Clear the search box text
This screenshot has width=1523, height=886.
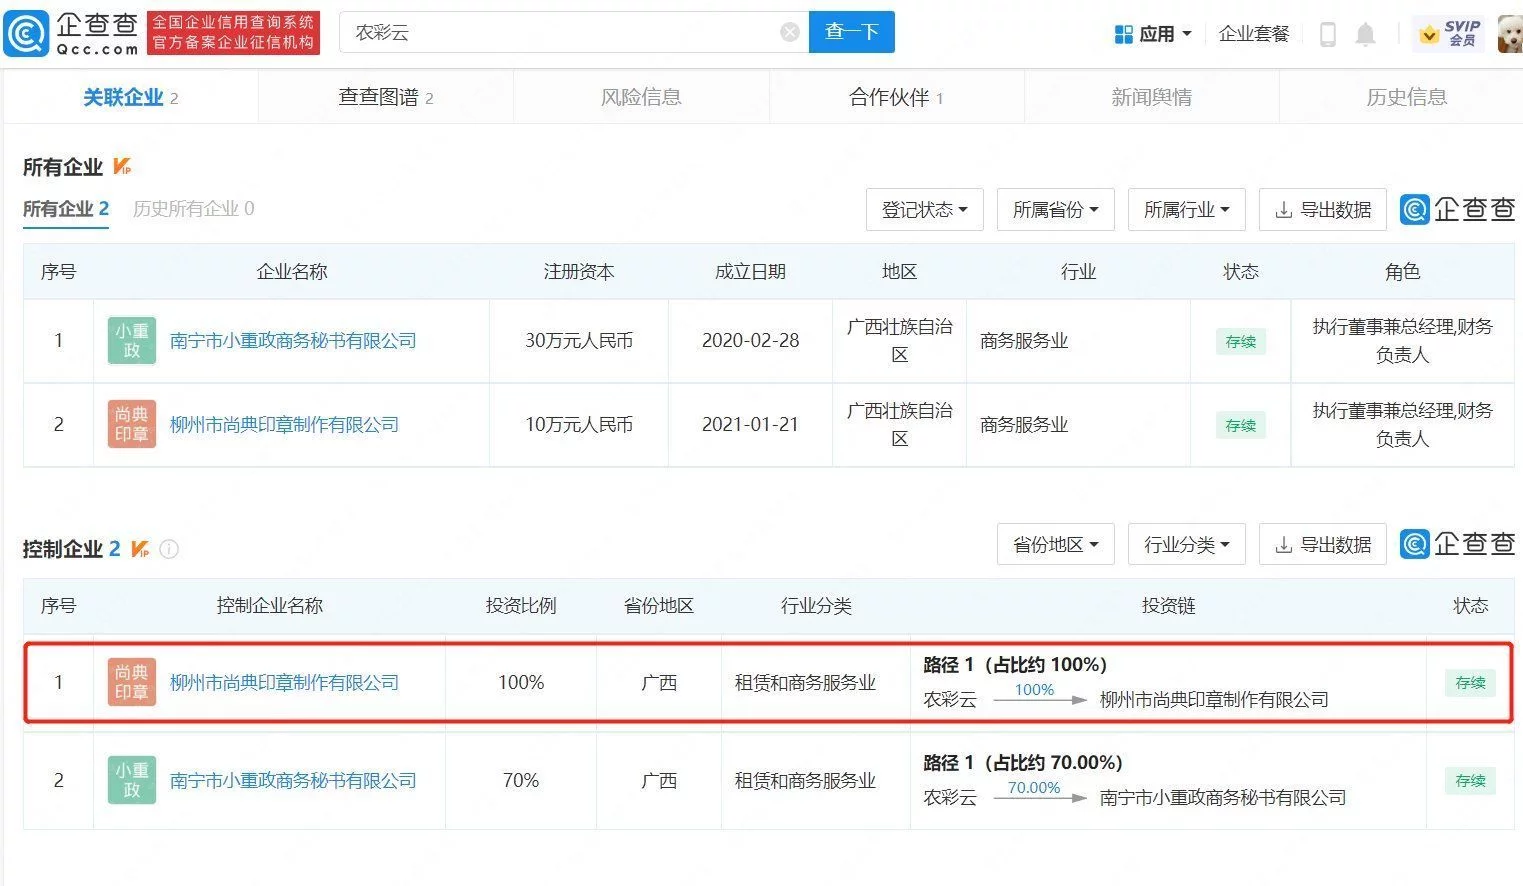(790, 32)
